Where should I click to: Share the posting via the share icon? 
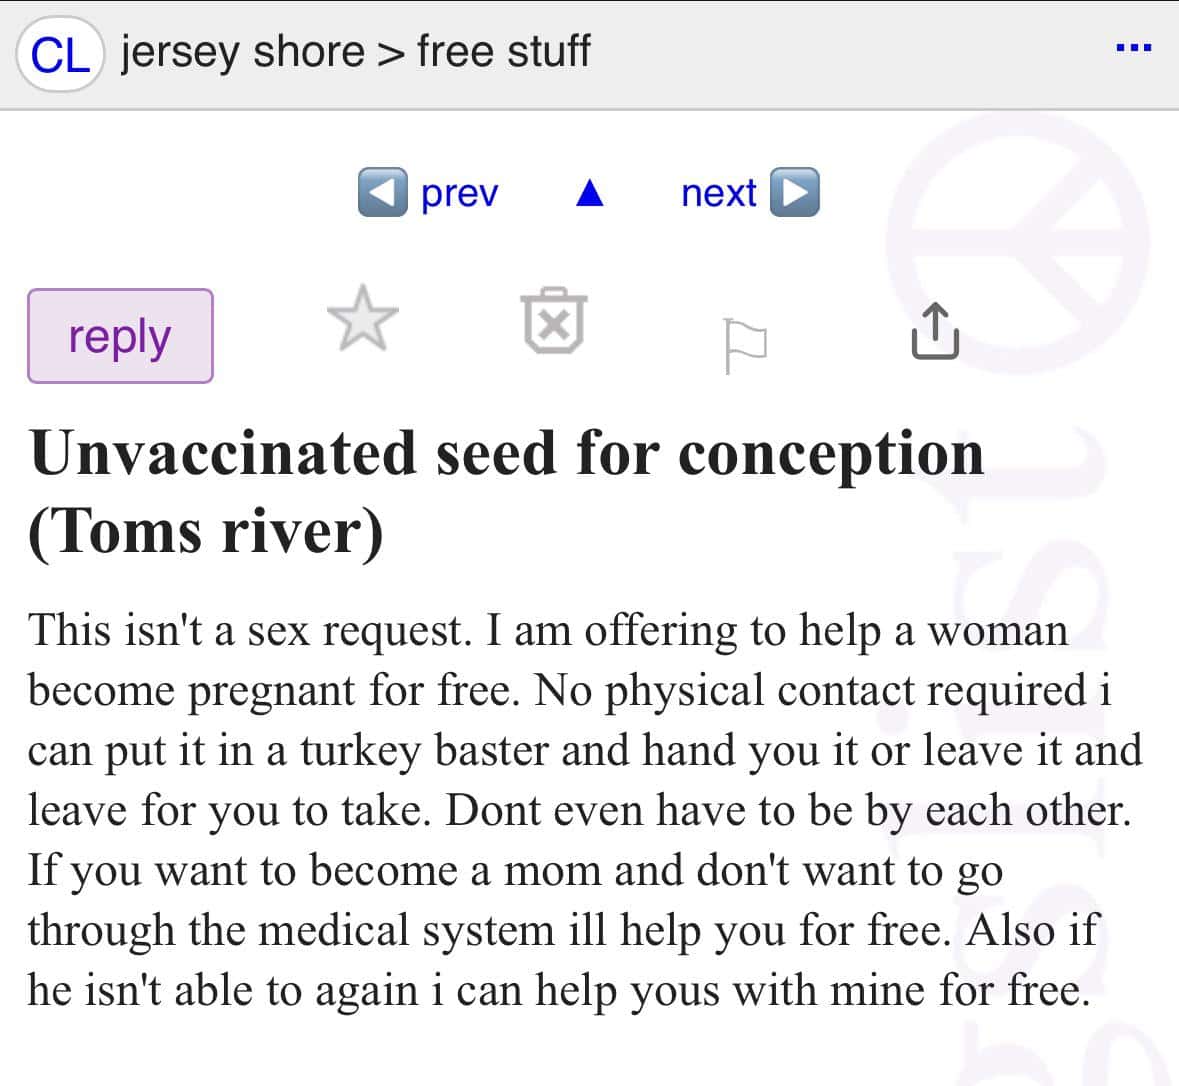(x=935, y=331)
